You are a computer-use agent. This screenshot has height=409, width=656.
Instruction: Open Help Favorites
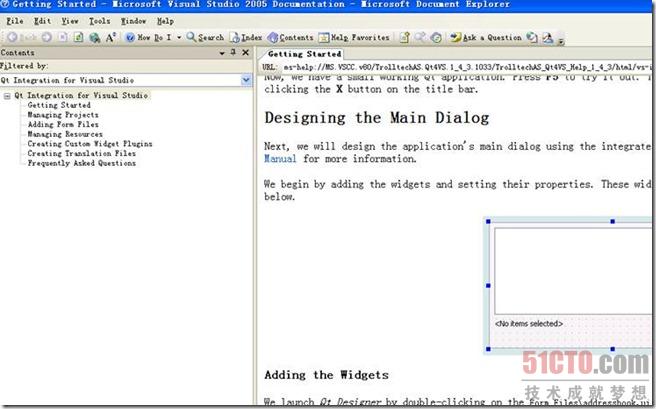click(x=354, y=37)
